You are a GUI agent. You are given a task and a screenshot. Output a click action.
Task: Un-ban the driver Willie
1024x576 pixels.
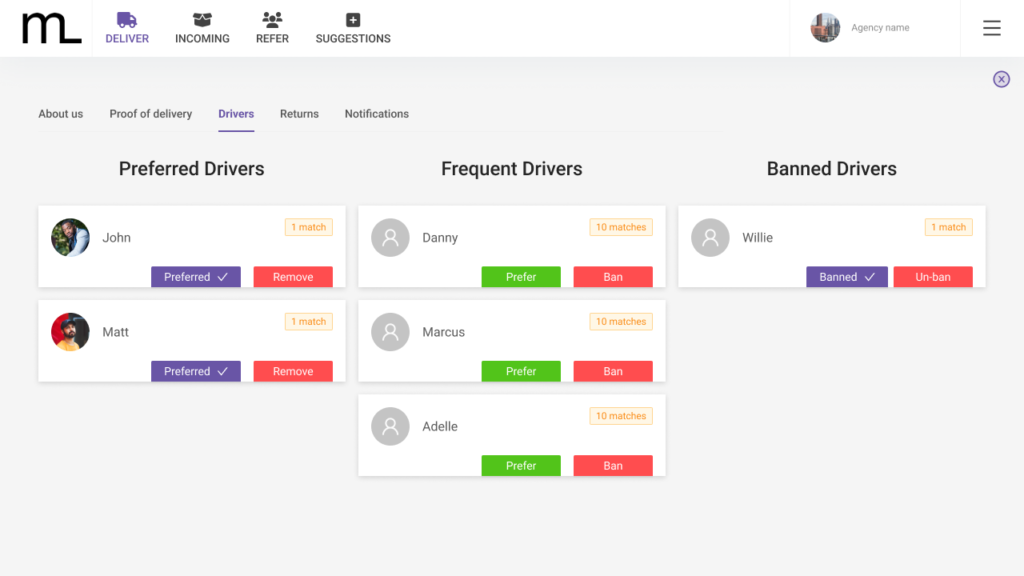pos(933,277)
